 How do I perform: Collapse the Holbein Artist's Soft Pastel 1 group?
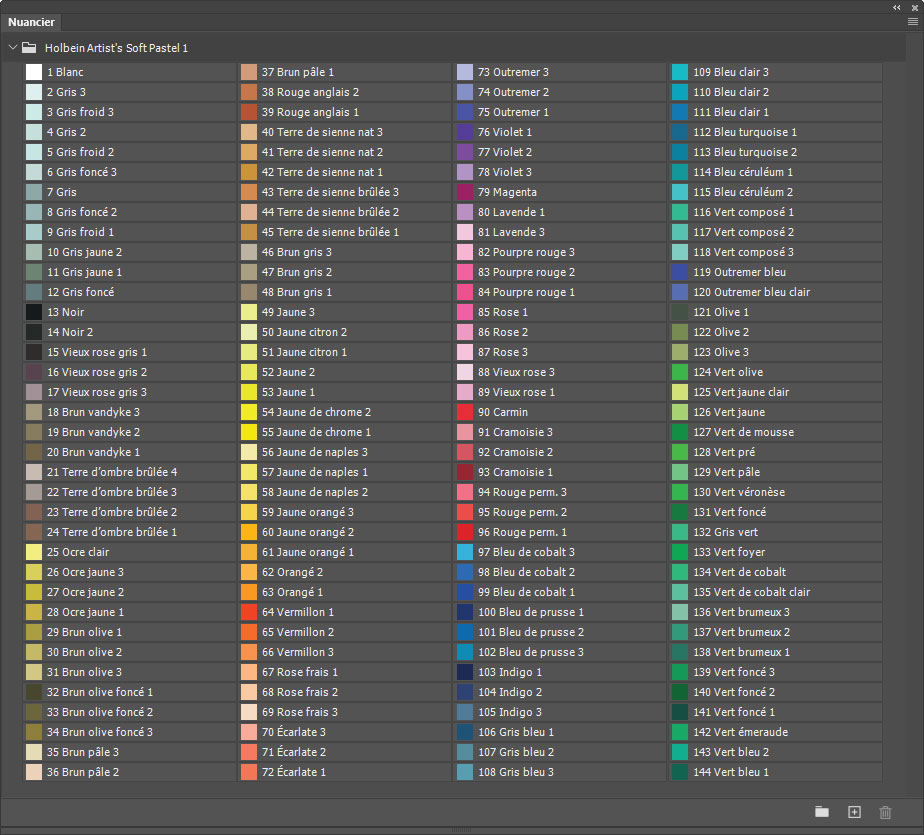pyautogui.click(x=12, y=47)
